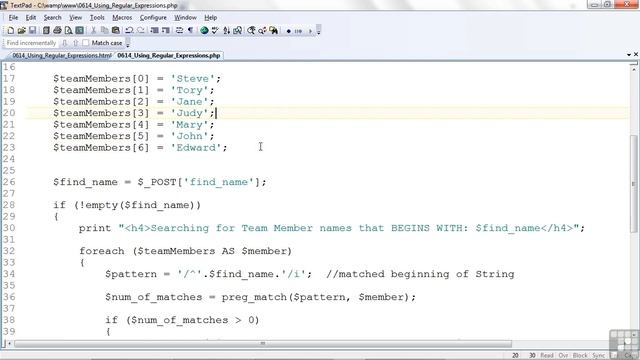Open the File menu
640x360 pixels.
[13, 18]
